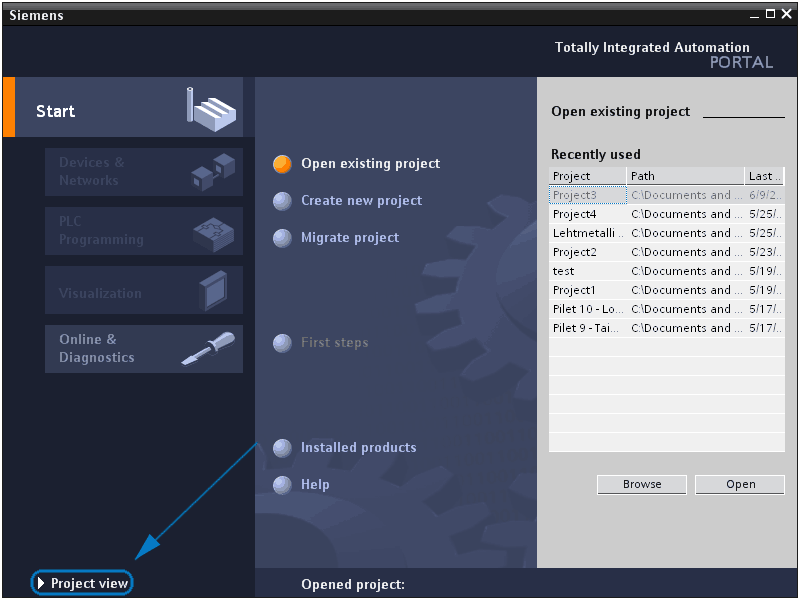This screenshot has width=800, height=600.
Task: Open the Help entry
Action: click(x=315, y=485)
